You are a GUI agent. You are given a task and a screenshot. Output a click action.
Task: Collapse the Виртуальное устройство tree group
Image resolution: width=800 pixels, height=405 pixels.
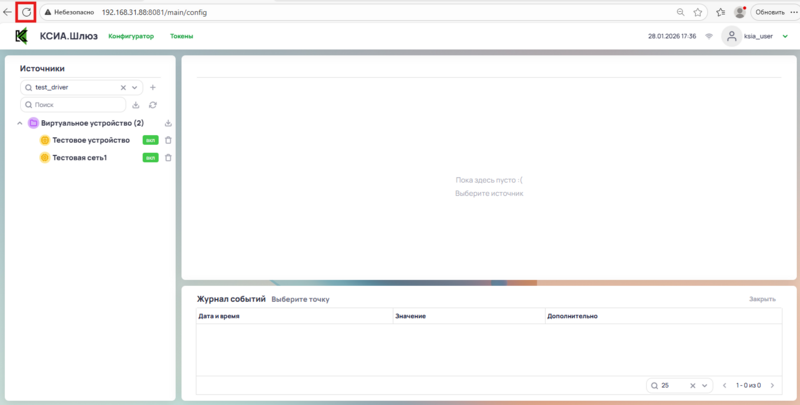[20, 123]
